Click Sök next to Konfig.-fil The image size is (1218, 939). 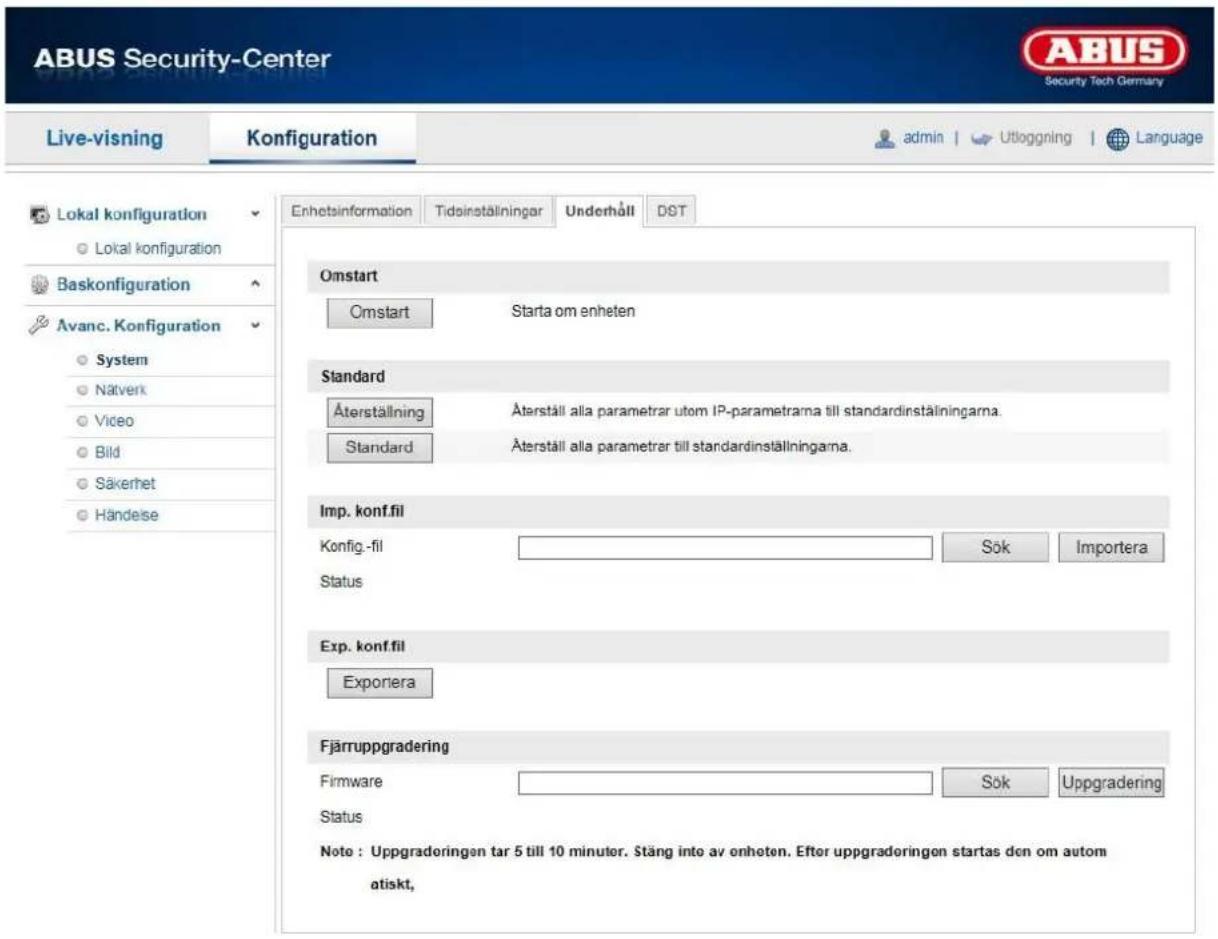[x=994, y=547]
